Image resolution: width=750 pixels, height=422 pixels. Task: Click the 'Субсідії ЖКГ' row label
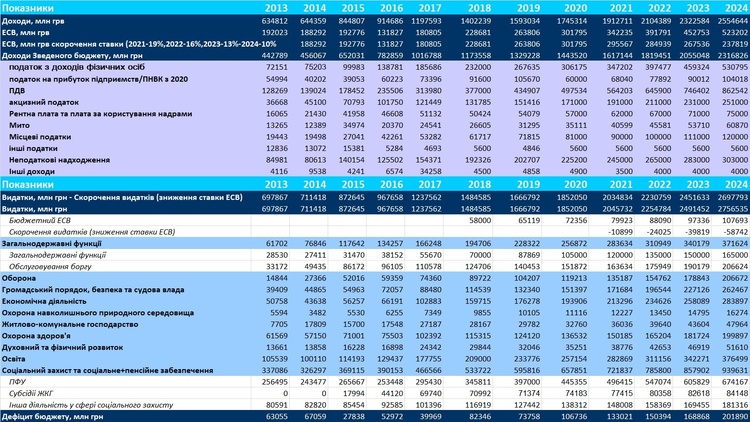point(31,393)
